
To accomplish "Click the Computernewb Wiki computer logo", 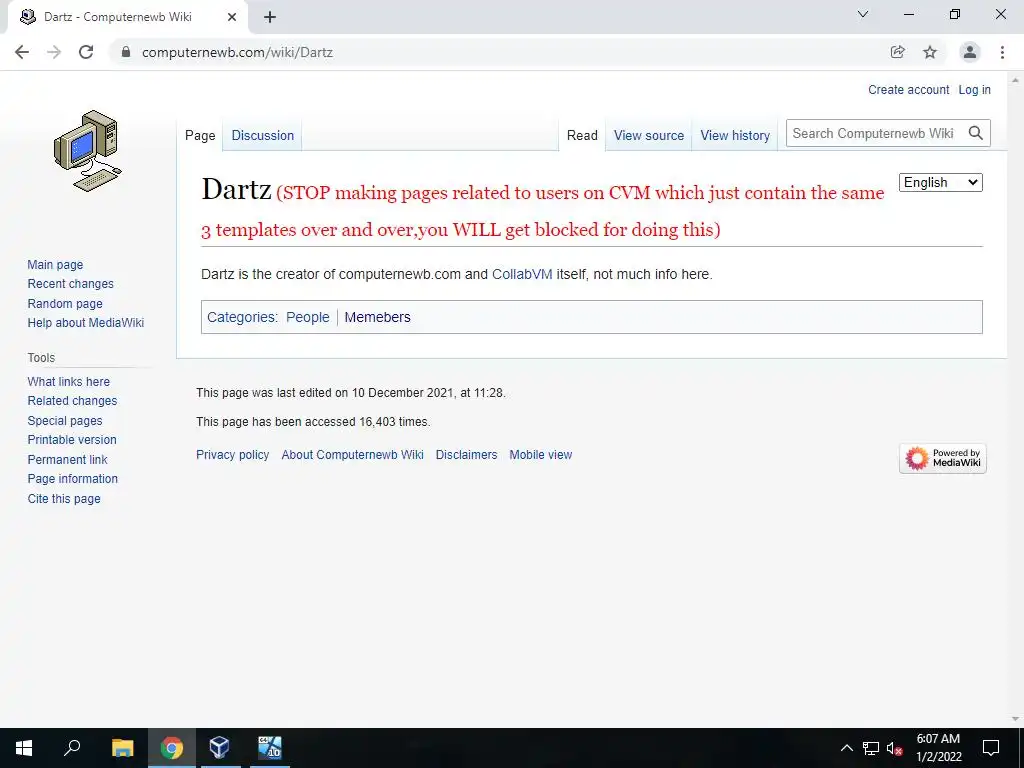I will coord(88,151).
